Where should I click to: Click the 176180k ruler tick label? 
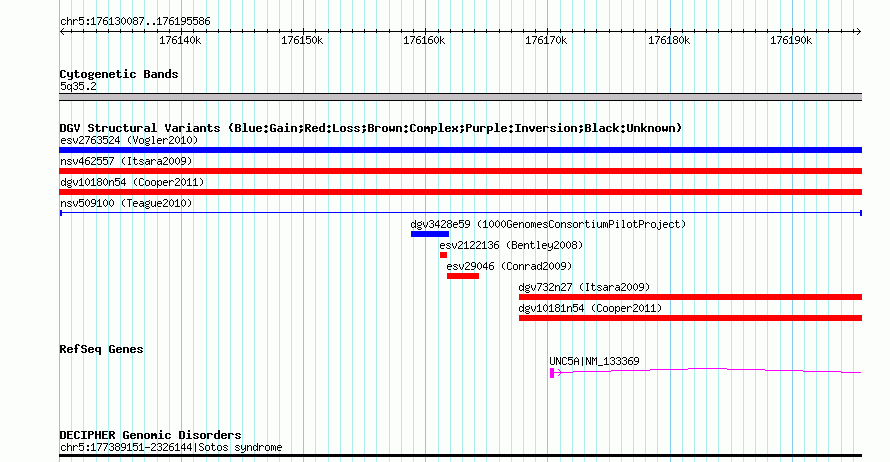pyautogui.click(x=669, y=40)
